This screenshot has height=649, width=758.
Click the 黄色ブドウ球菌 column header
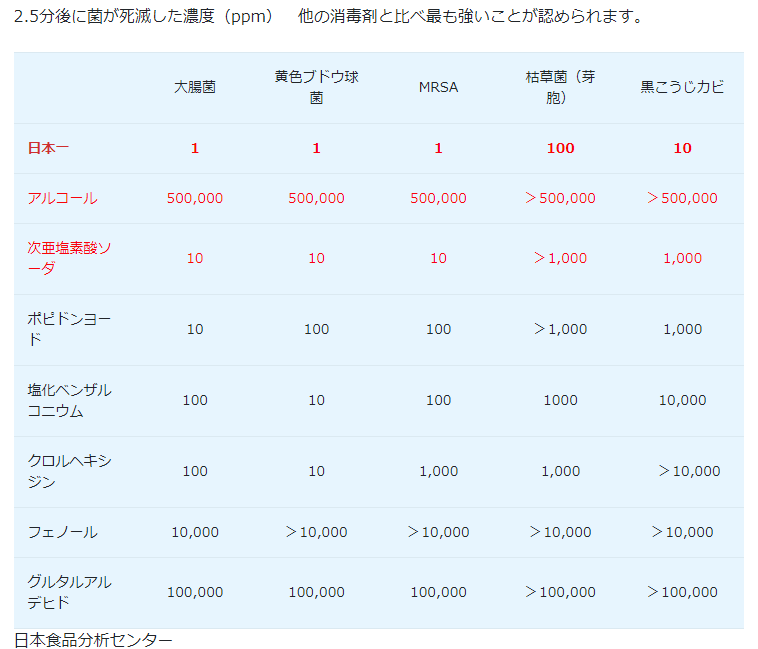[316, 87]
